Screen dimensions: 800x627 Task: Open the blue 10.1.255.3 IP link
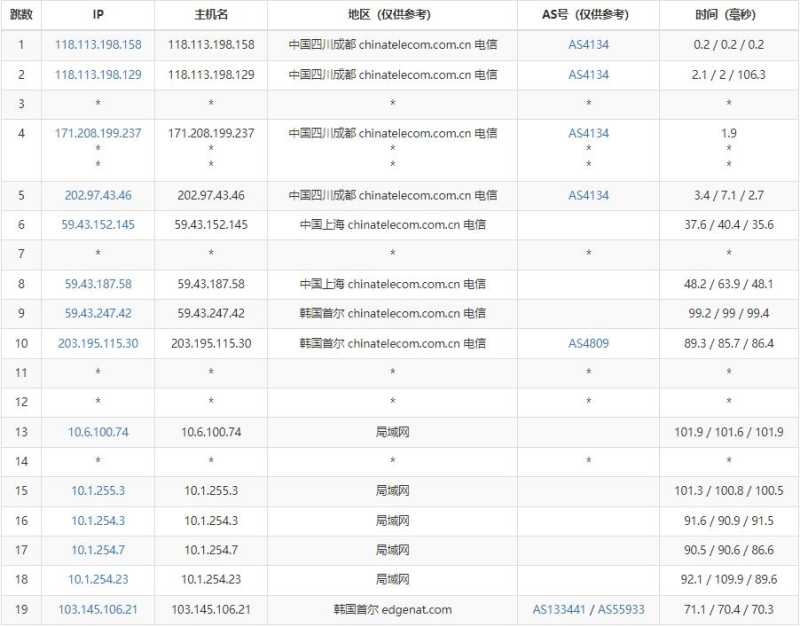(98, 491)
